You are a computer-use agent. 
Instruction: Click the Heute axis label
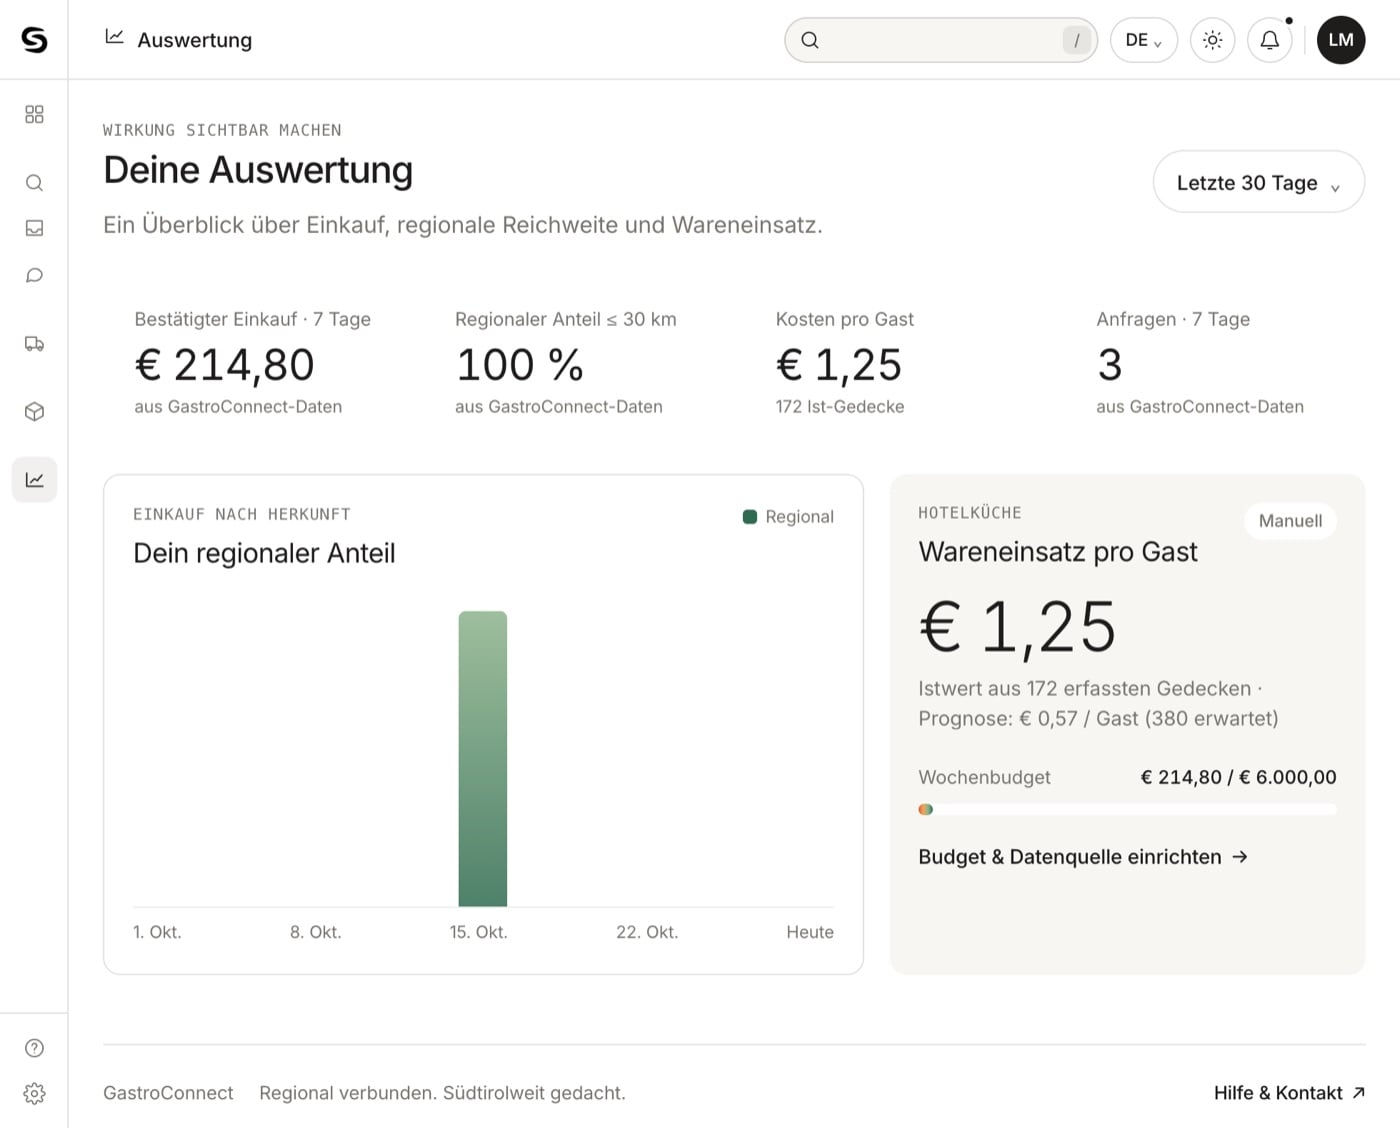[x=810, y=932]
